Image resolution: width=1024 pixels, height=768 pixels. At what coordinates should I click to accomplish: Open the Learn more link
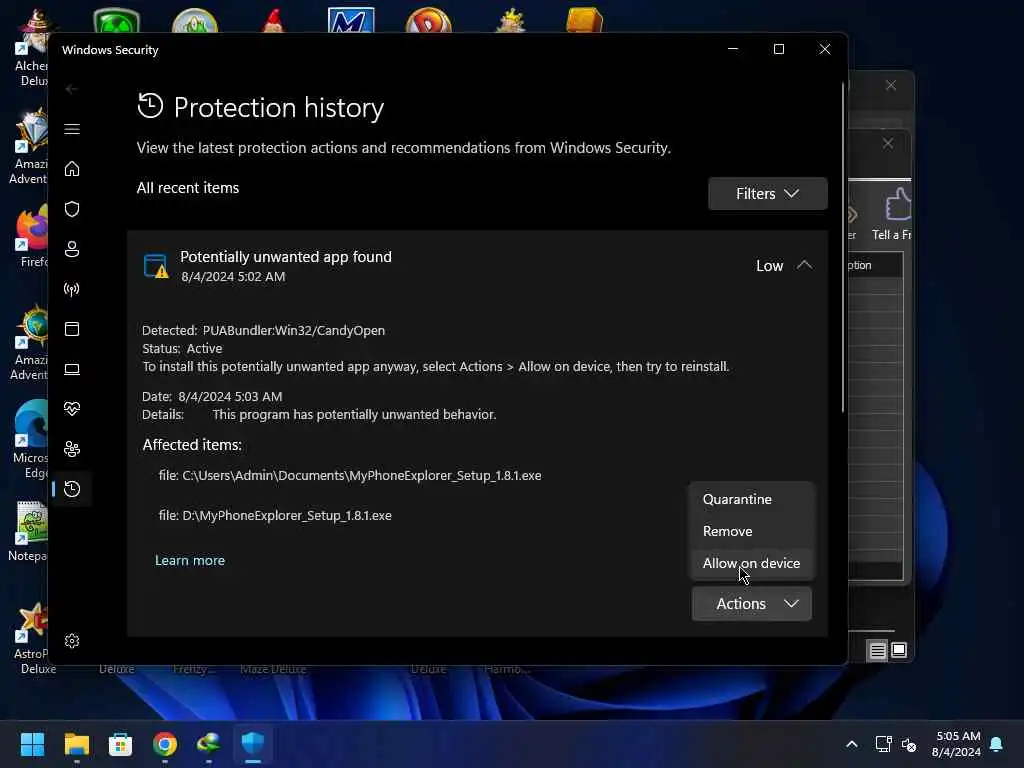click(189, 560)
